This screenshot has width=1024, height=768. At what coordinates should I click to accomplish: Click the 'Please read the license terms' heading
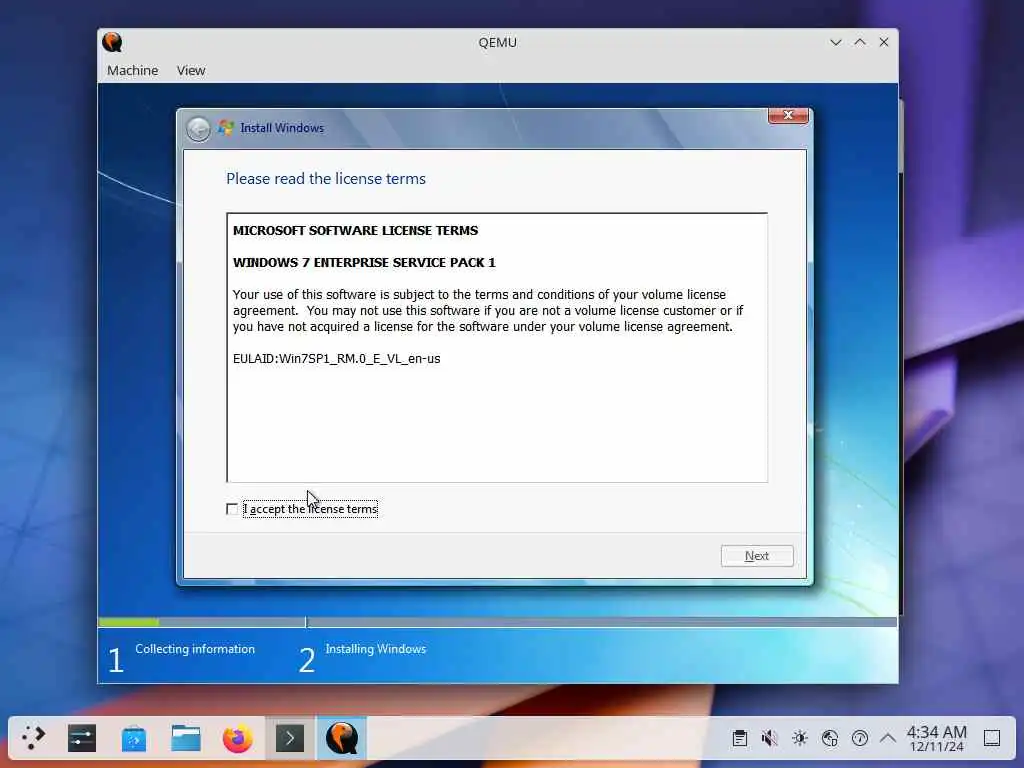[326, 178]
